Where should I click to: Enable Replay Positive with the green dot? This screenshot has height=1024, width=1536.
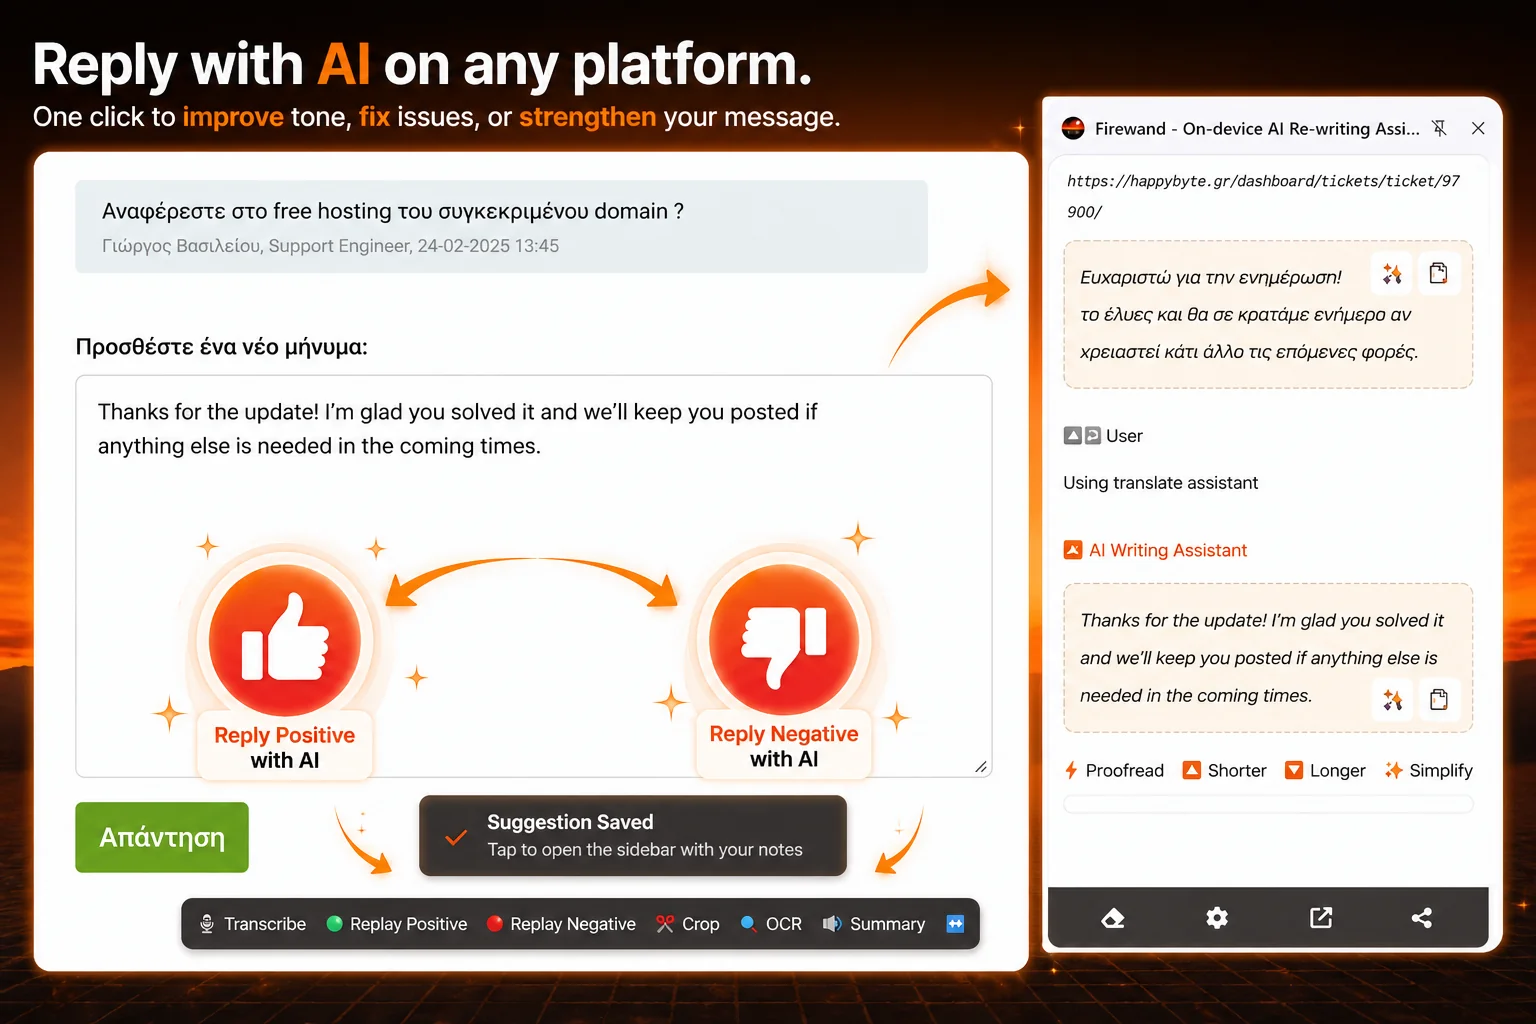(x=334, y=924)
